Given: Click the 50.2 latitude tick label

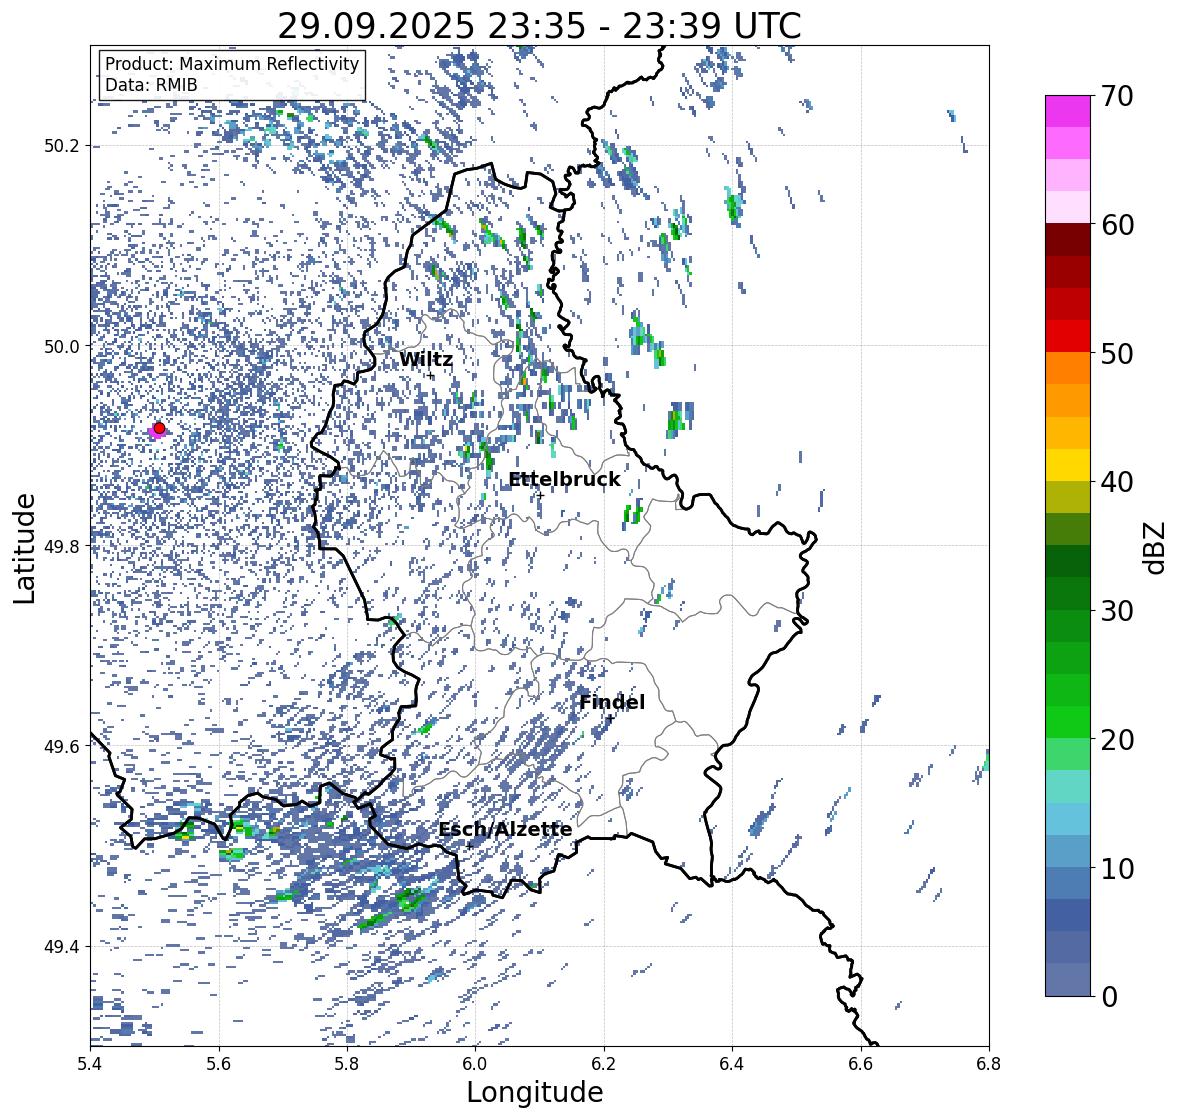Looking at the screenshot, I should [x=63, y=146].
